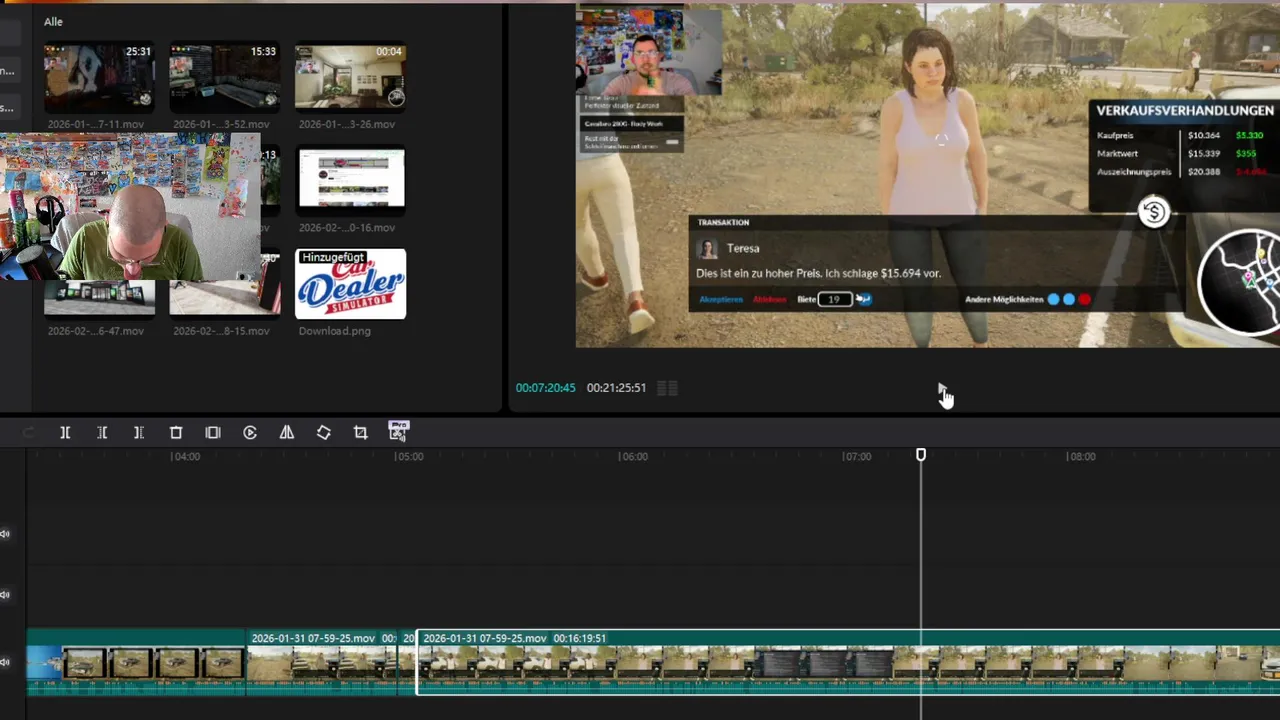
Task: Click file name 2026-02-...0-16.mov
Action: pos(347,227)
